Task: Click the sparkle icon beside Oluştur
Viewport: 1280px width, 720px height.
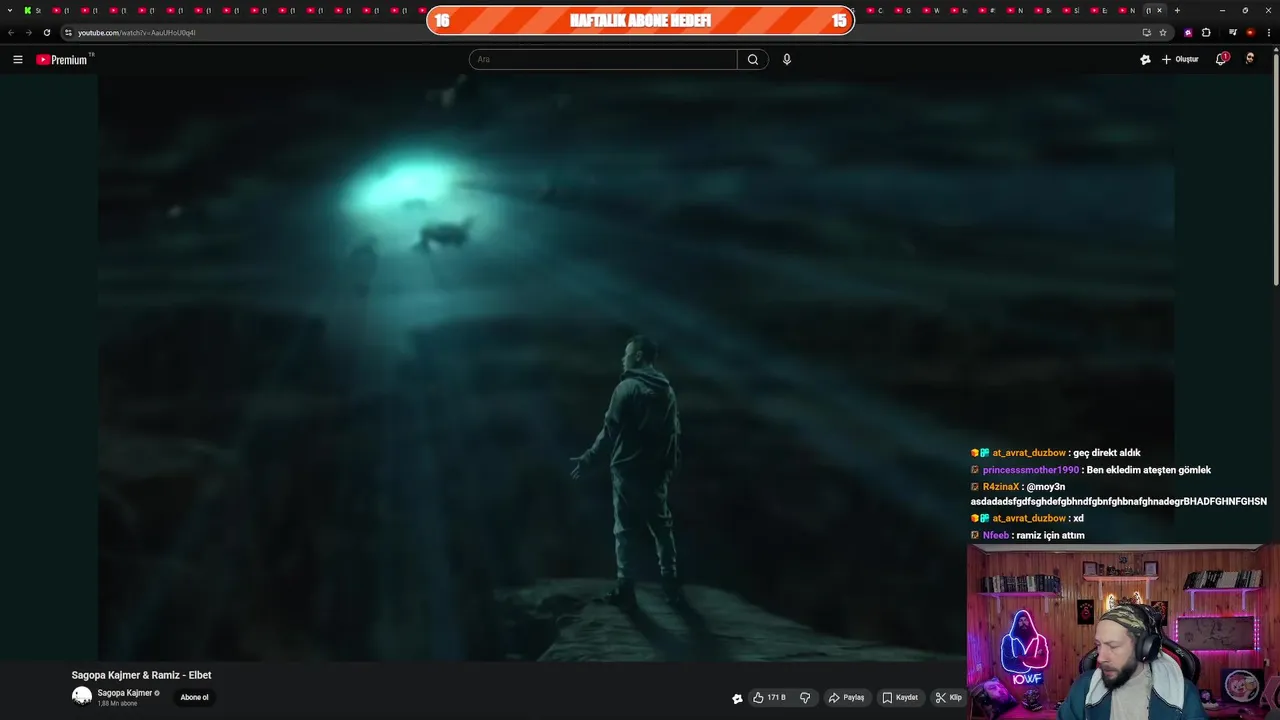Action: 1145,59
